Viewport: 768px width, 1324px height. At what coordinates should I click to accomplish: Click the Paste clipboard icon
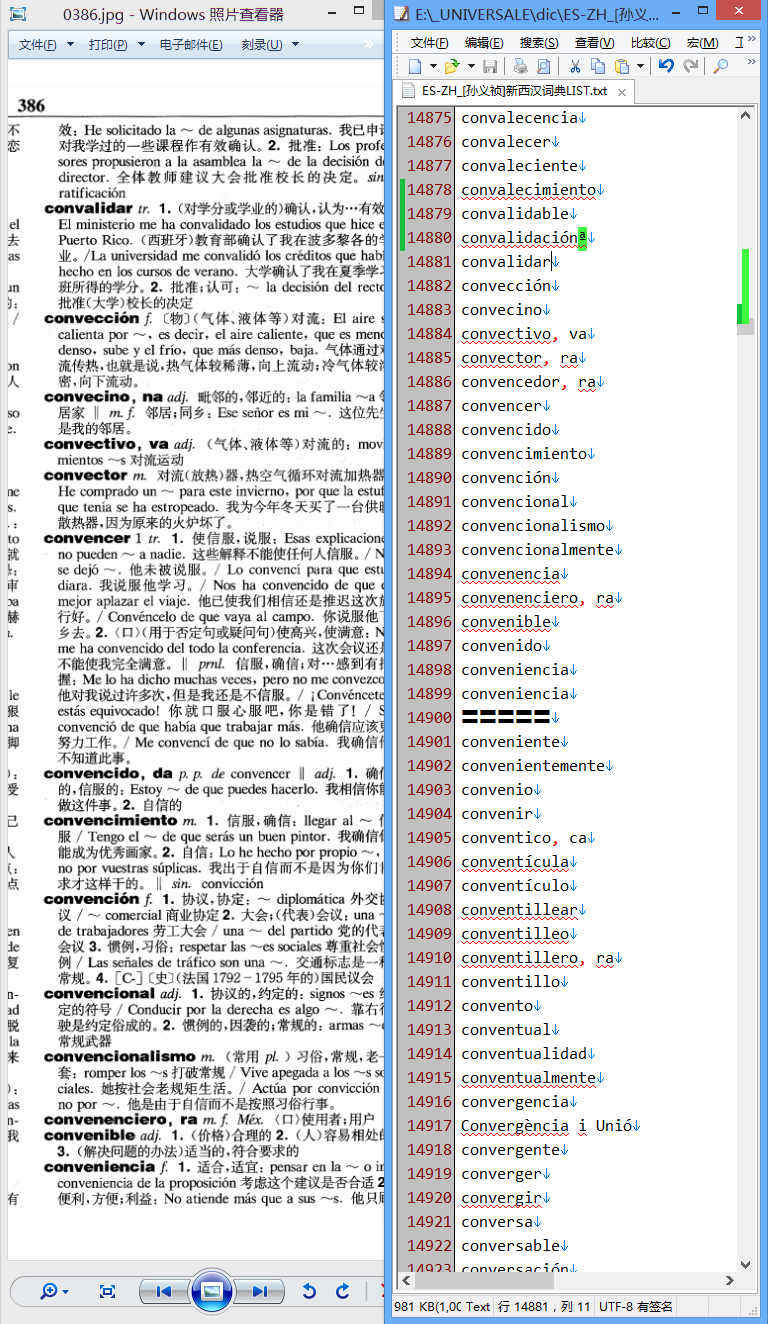622,66
